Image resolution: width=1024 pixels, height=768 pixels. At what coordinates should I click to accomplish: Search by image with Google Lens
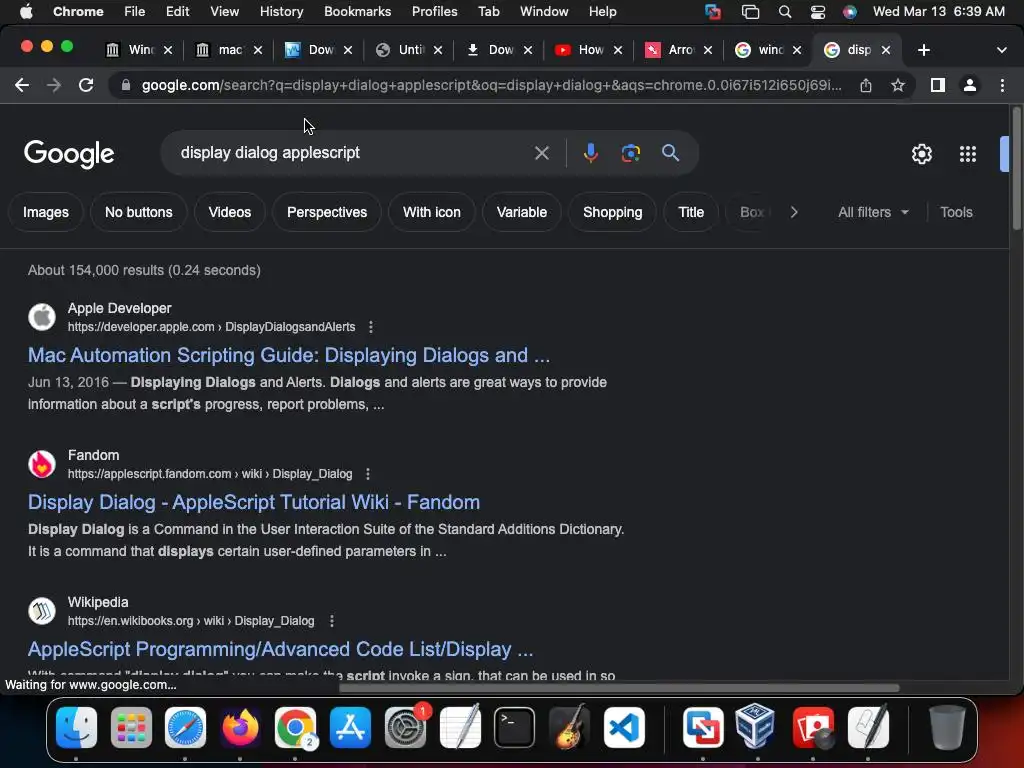pos(630,153)
